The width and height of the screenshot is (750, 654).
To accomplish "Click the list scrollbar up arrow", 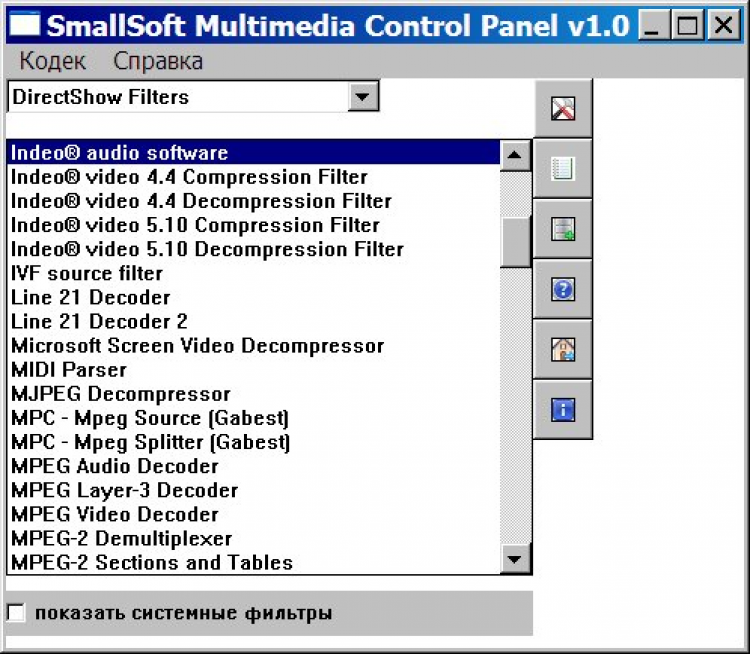I will coord(515,155).
